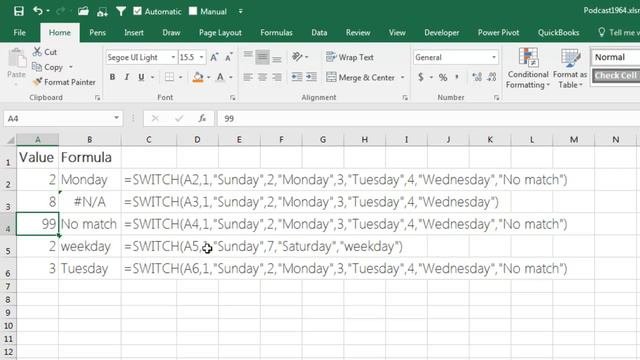Go to the Formulas tab
Image resolution: width=640 pixels, height=360 pixels.
coord(276,33)
